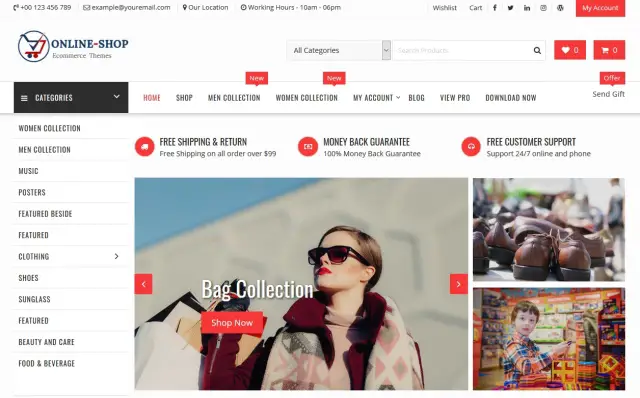Click the My Account red button

tap(600, 8)
